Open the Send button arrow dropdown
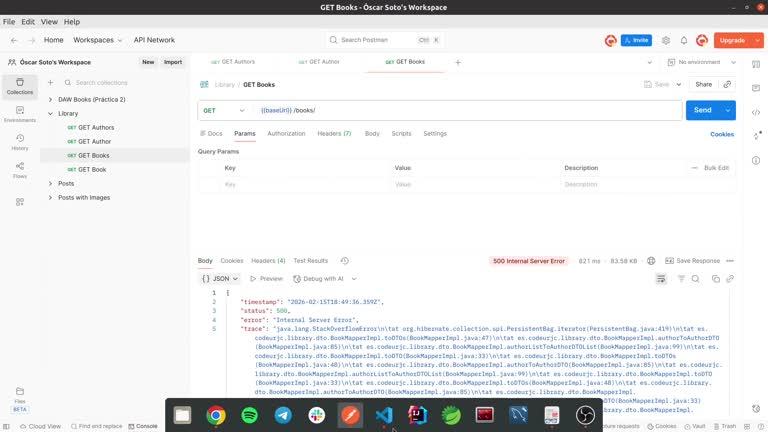Screen dimensions: 768x432 (728, 110)
